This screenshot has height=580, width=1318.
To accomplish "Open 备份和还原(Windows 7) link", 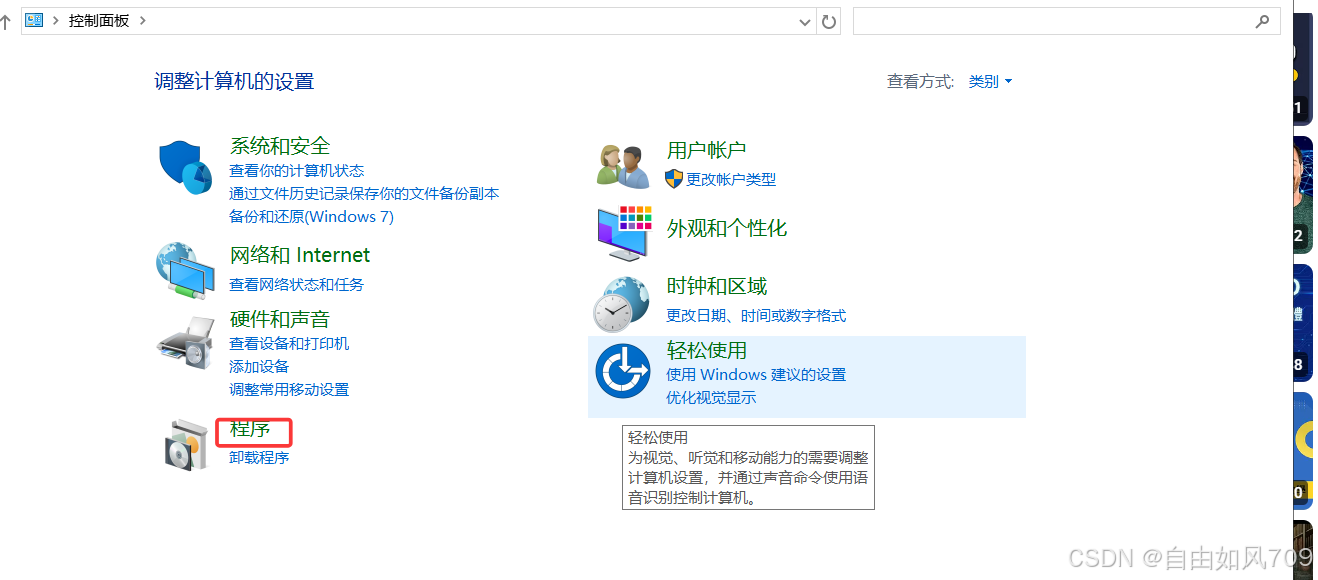I will pos(311,217).
